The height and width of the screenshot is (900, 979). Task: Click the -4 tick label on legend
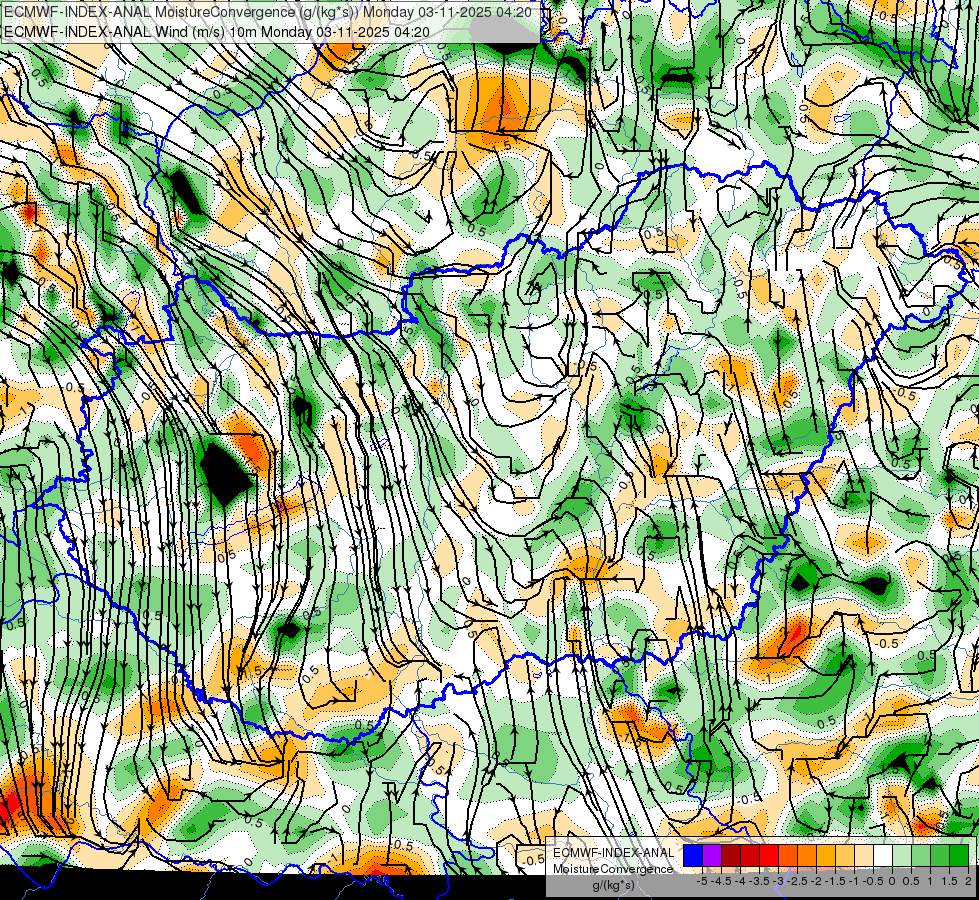740,881
